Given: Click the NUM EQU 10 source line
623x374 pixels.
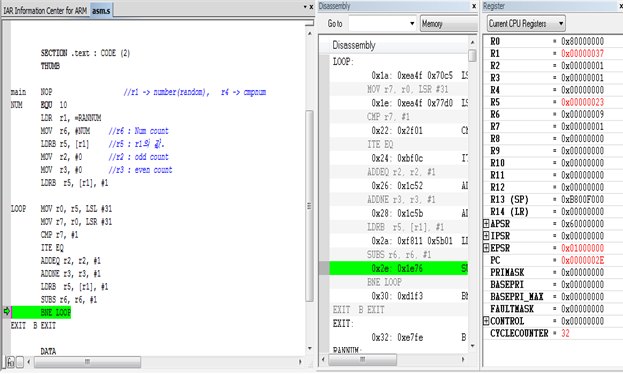Looking at the screenshot, I should click(x=39, y=105).
